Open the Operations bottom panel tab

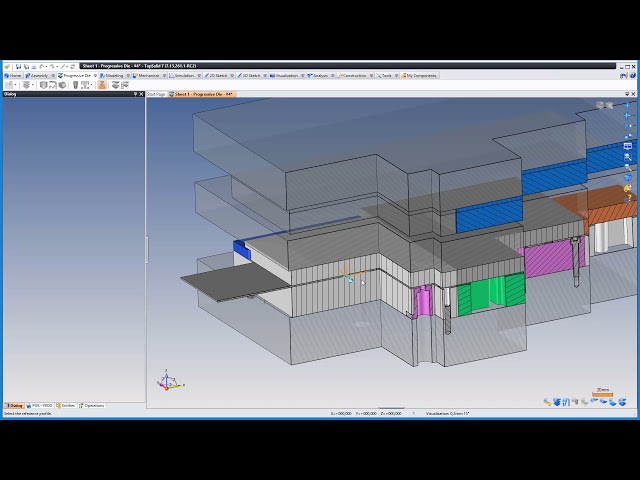pos(92,405)
